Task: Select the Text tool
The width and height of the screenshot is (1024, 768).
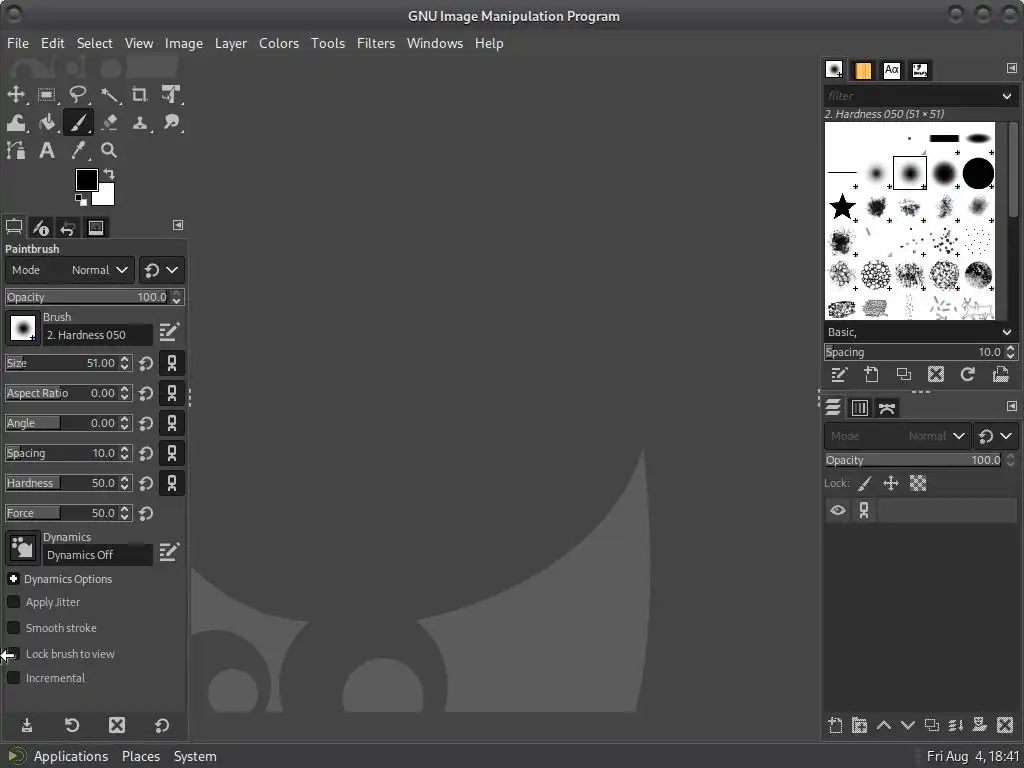Action: pyautogui.click(x=46, y=150)
